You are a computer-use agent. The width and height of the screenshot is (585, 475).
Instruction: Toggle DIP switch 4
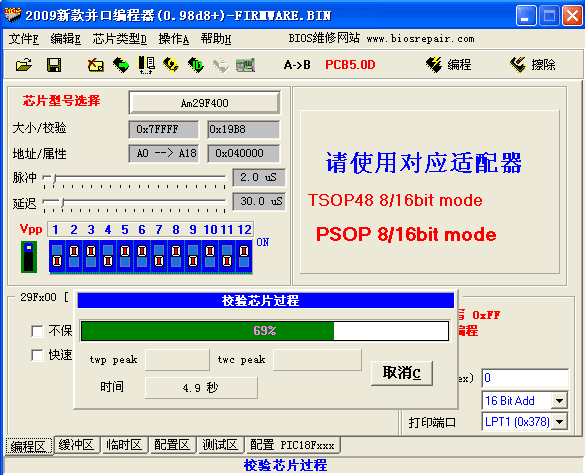point(108,256)
